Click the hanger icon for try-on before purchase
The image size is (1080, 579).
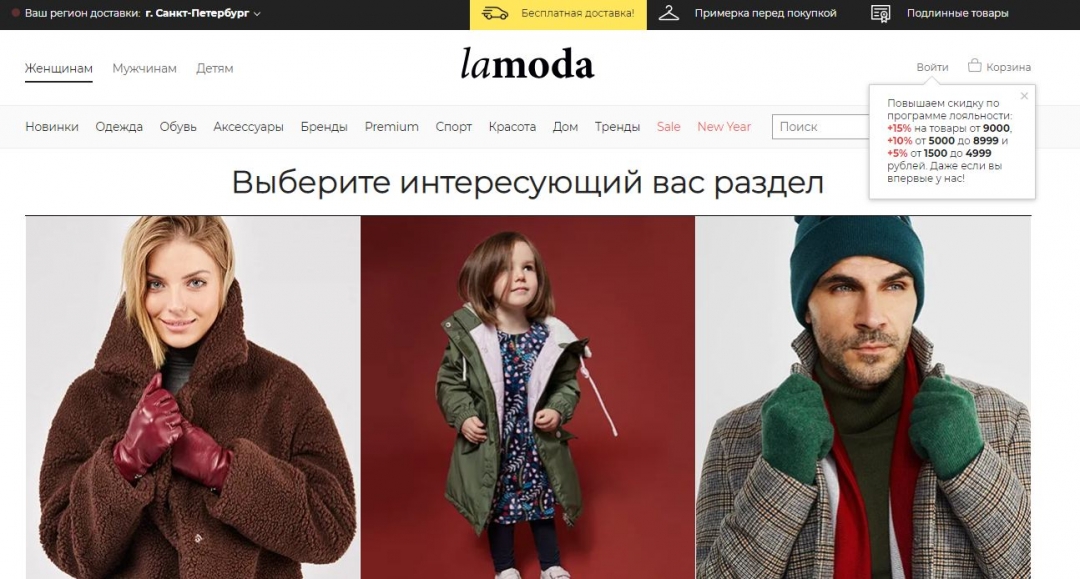pos(669,13)
